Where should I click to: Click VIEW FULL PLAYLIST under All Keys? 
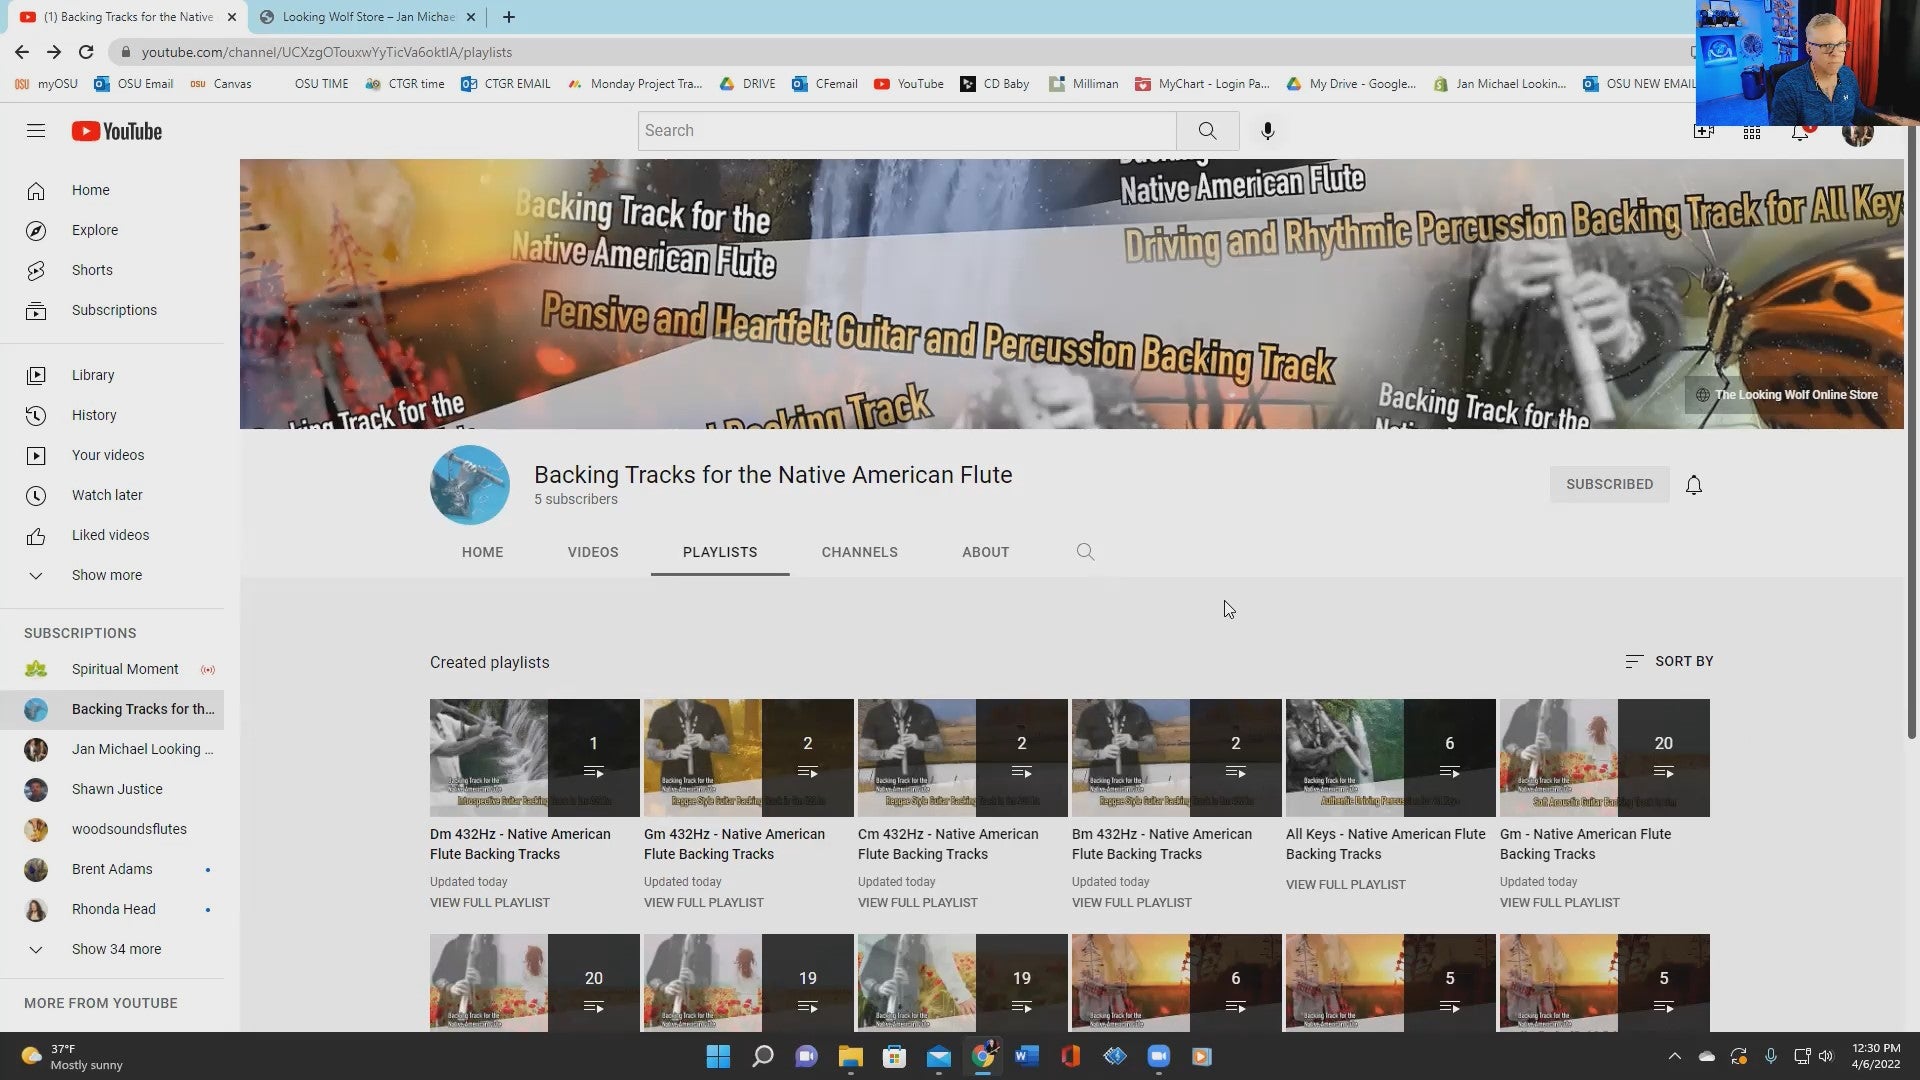(x=1345, y=884)
